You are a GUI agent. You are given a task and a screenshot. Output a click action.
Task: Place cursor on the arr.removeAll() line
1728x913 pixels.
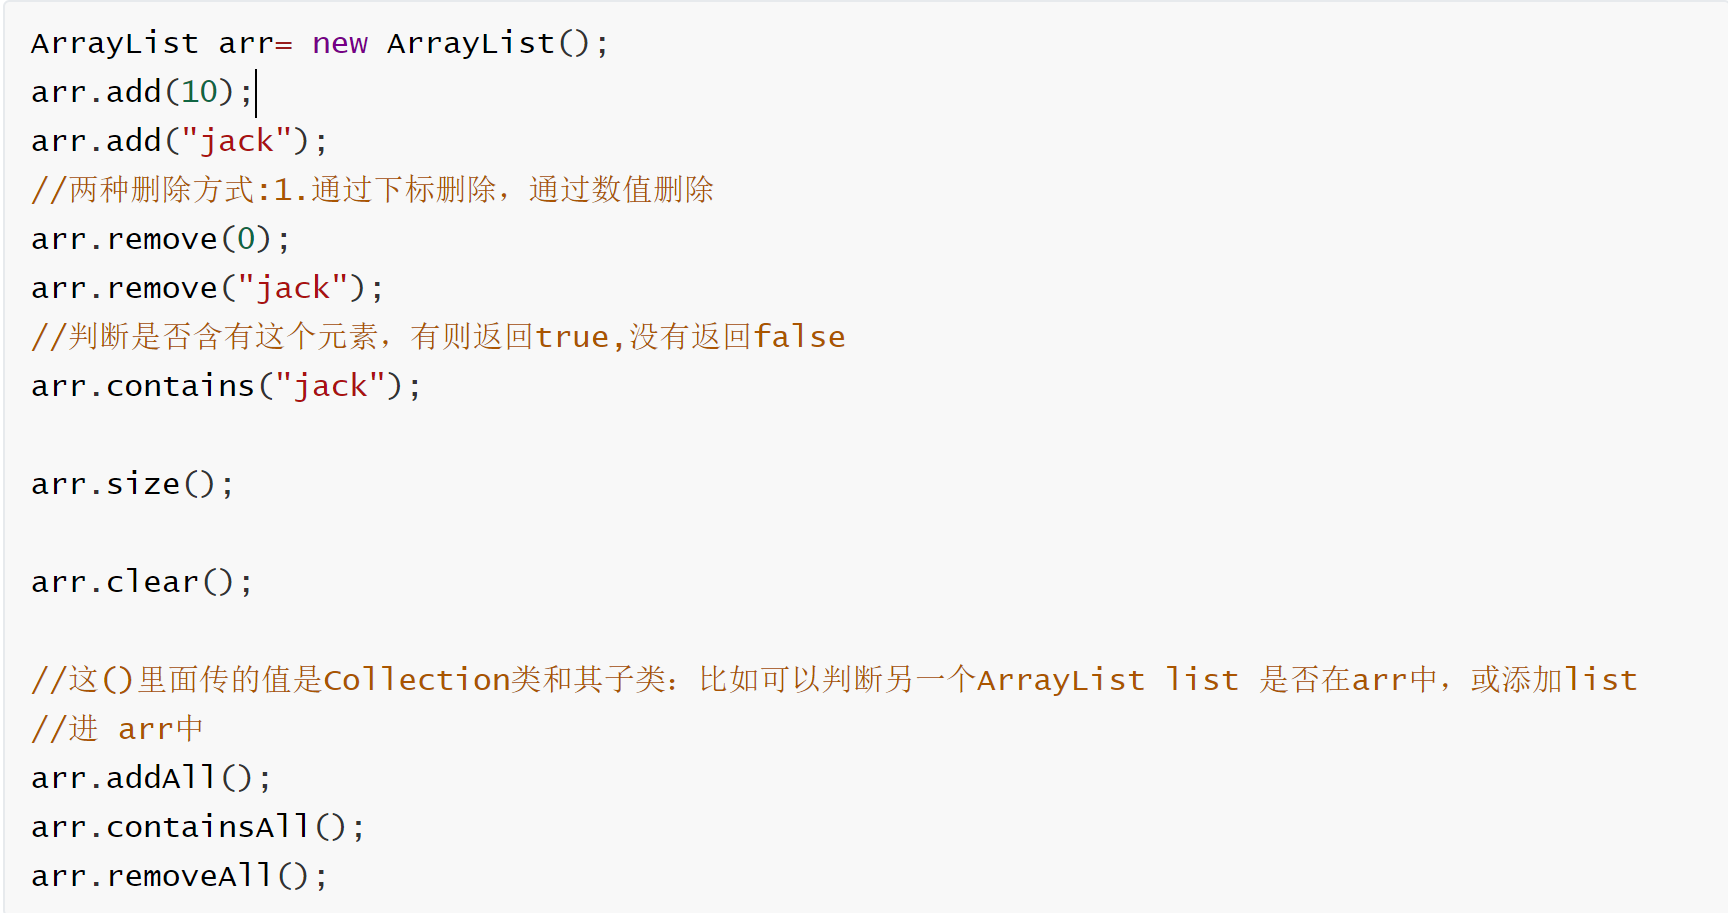pos(178,876)
